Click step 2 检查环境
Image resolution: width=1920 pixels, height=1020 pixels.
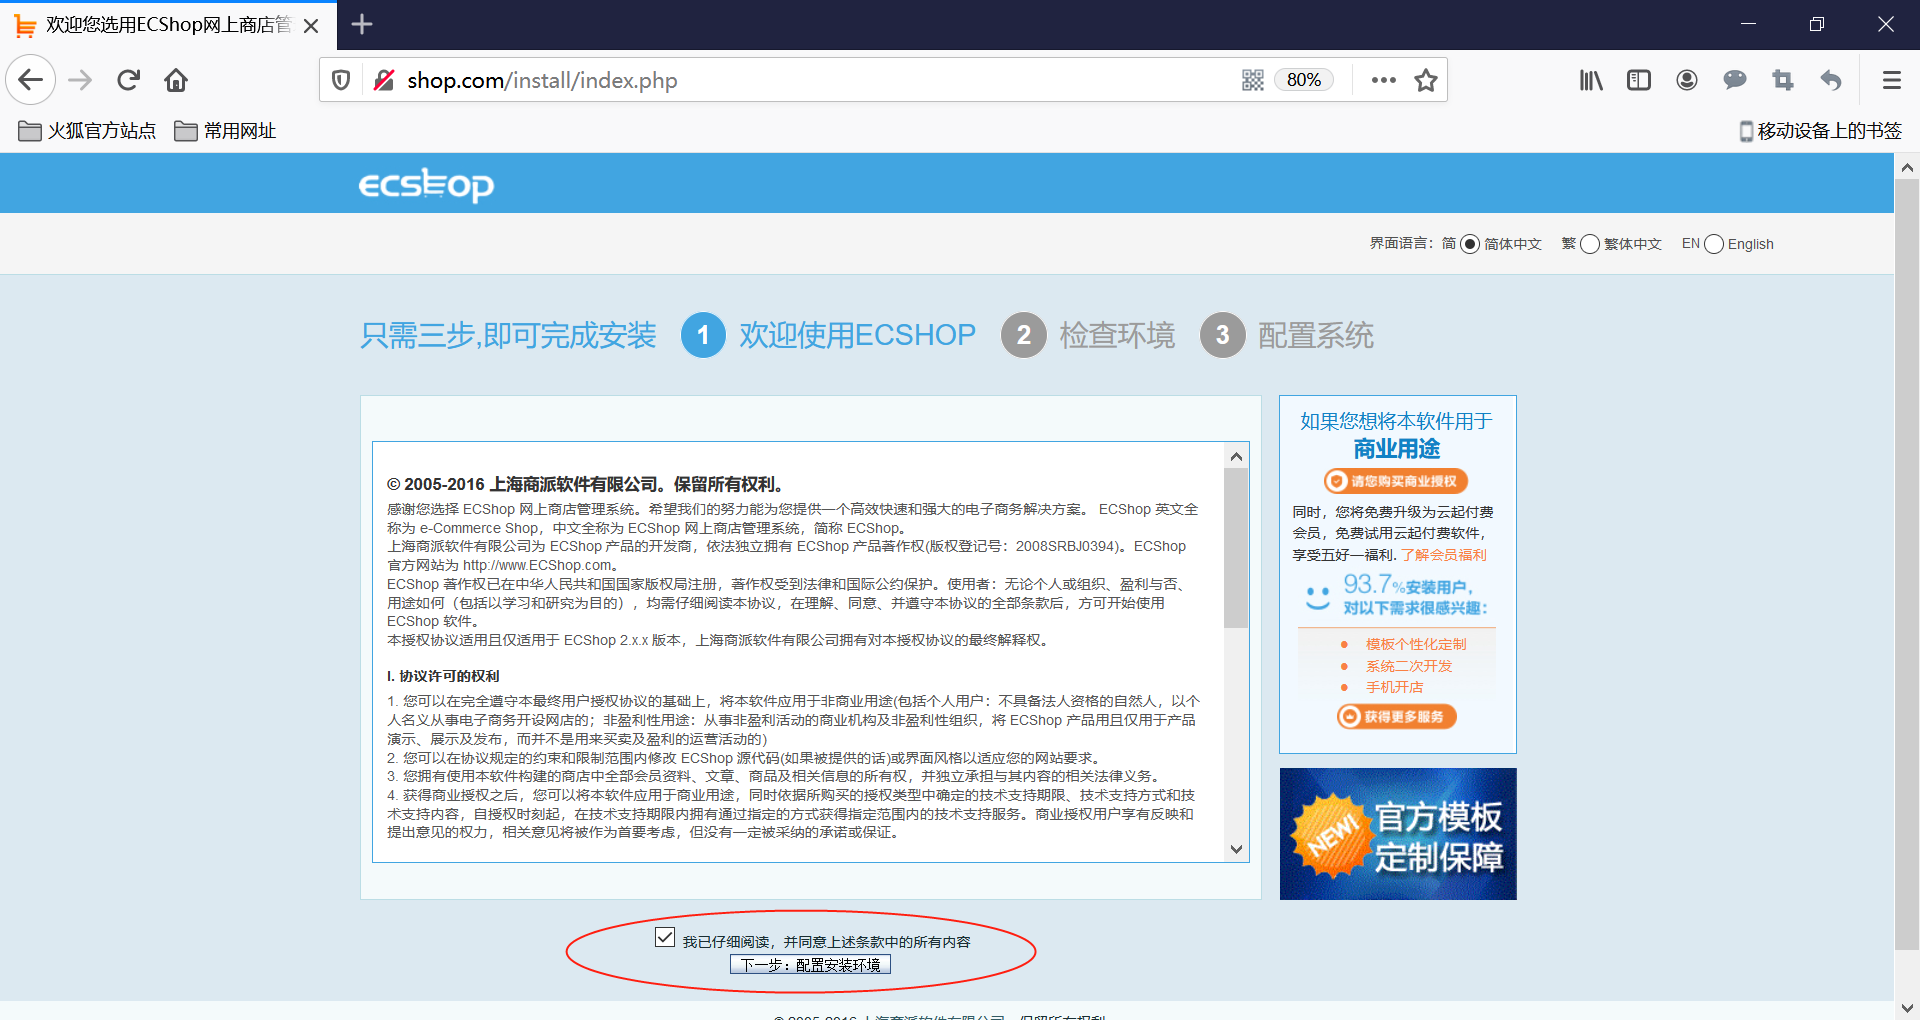[x=1088, y=335]
